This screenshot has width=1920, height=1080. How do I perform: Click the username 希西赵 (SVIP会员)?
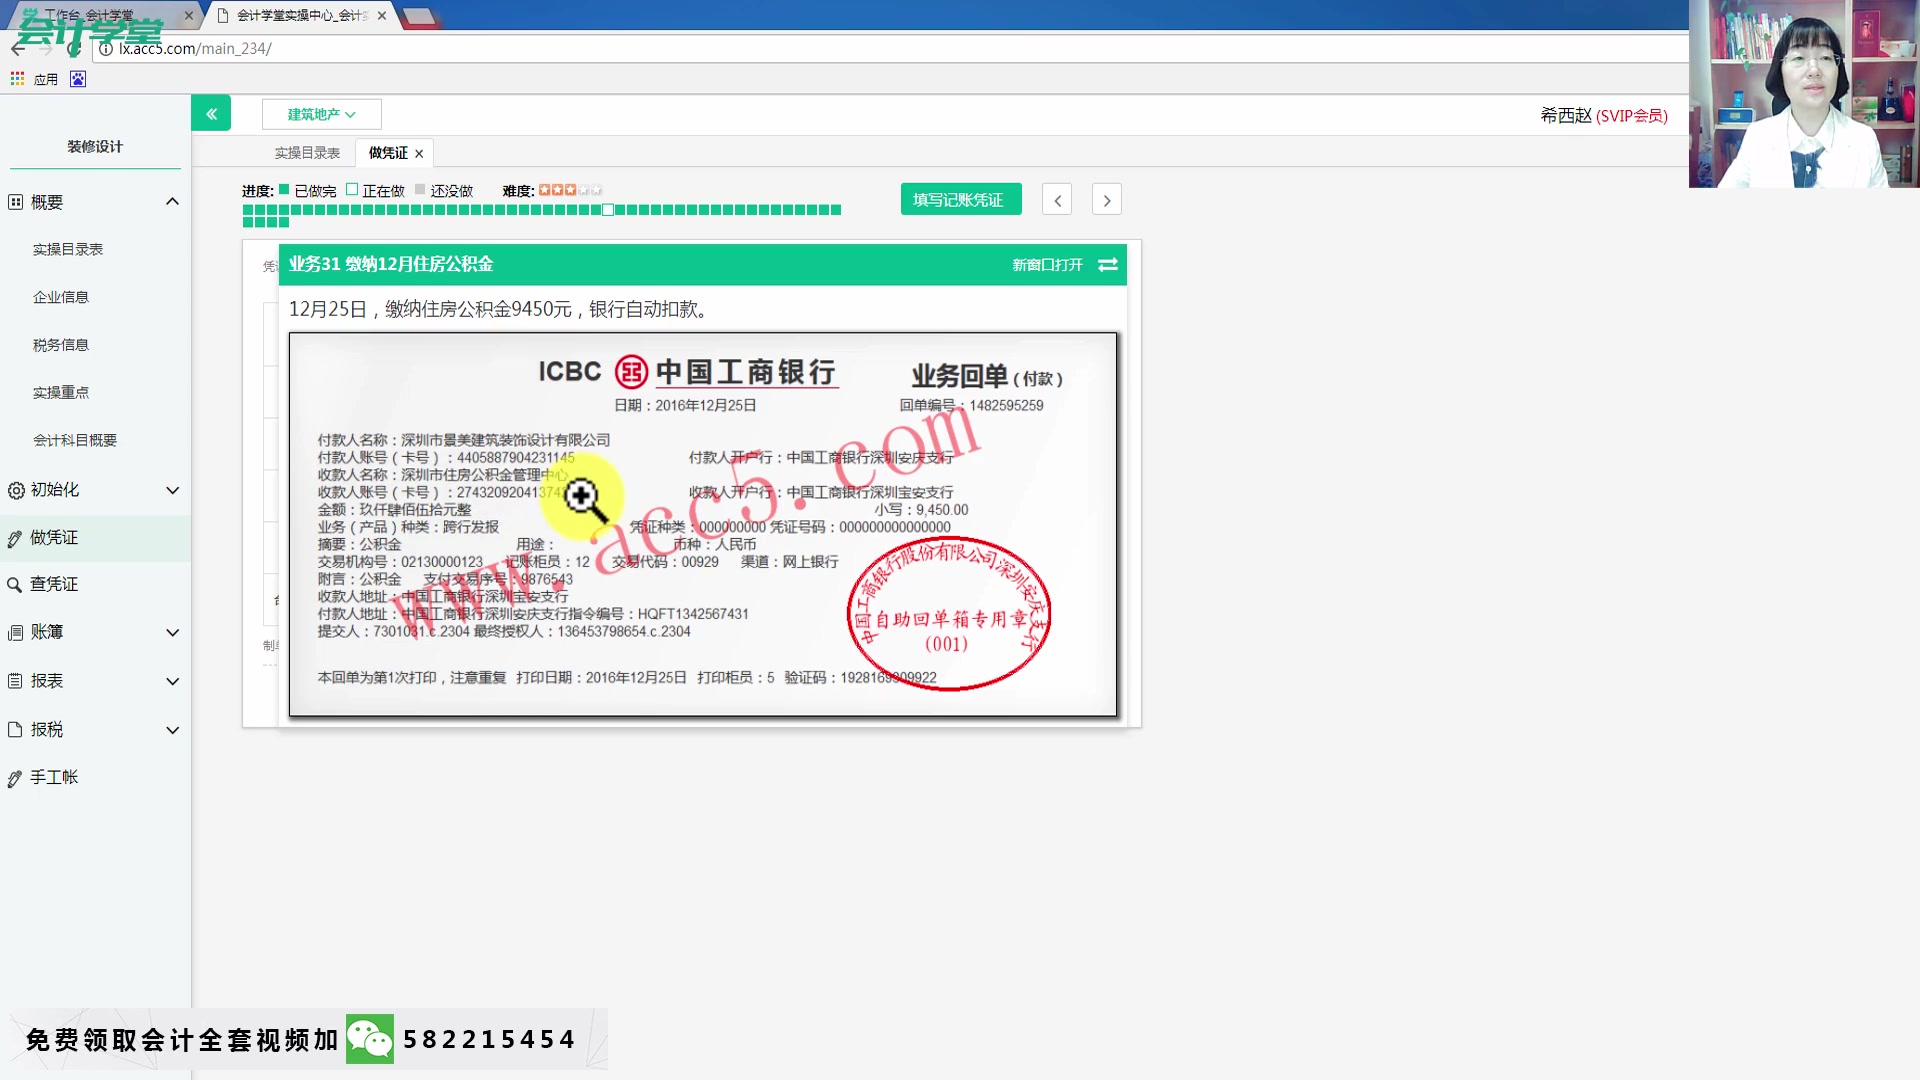click(x=1604, y=116)
